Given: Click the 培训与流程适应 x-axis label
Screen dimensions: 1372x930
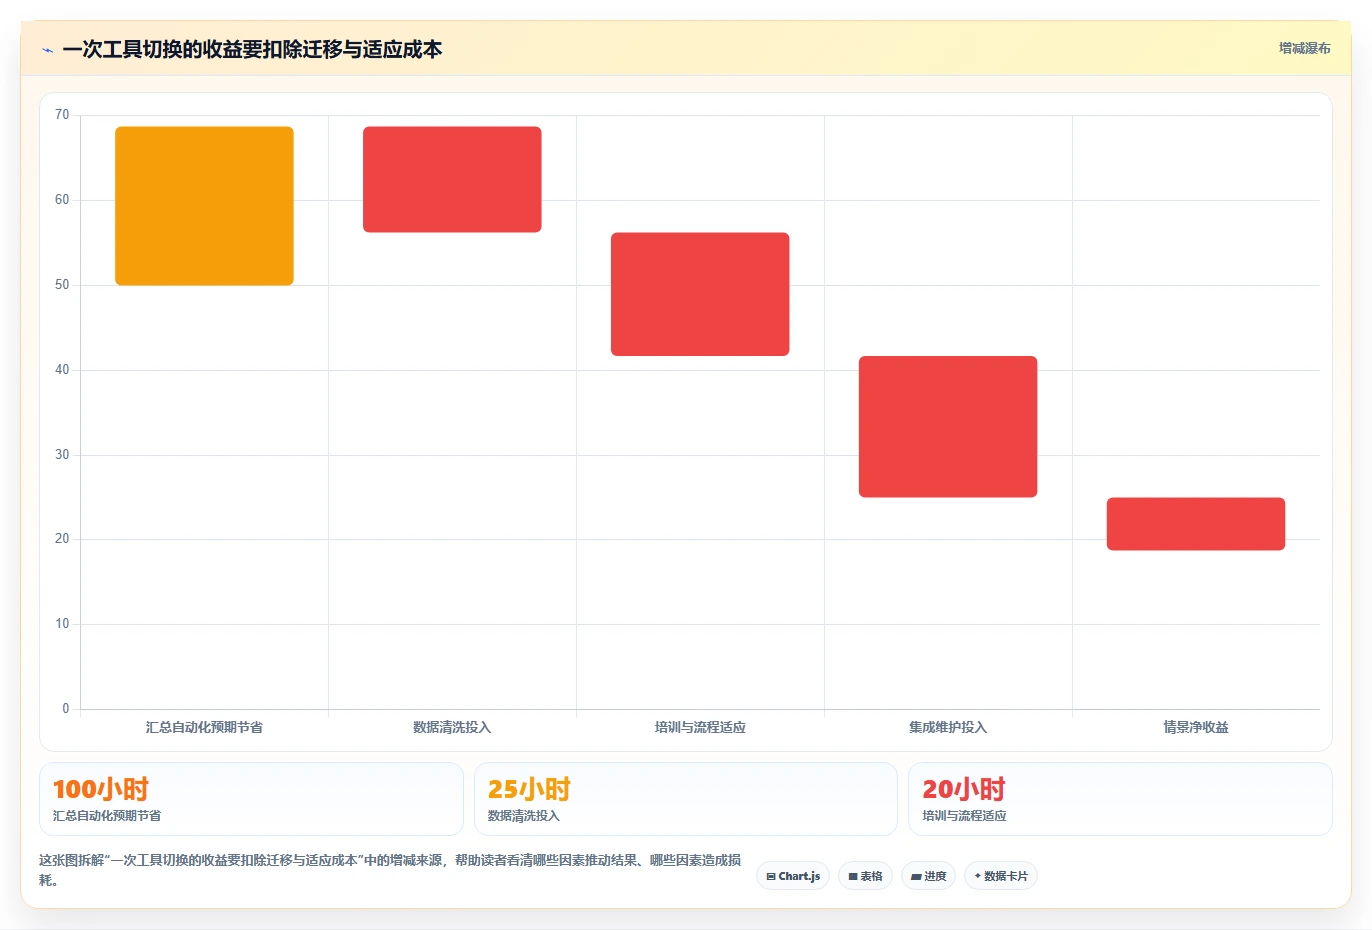Looking at the screenshot, I should point(700,727).
